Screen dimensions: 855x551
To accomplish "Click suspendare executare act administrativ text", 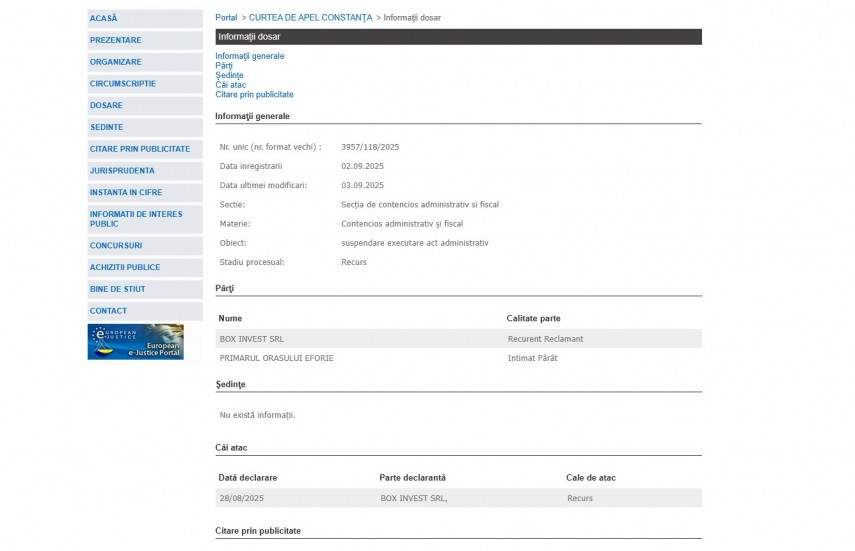I will [x=415, y=243].
